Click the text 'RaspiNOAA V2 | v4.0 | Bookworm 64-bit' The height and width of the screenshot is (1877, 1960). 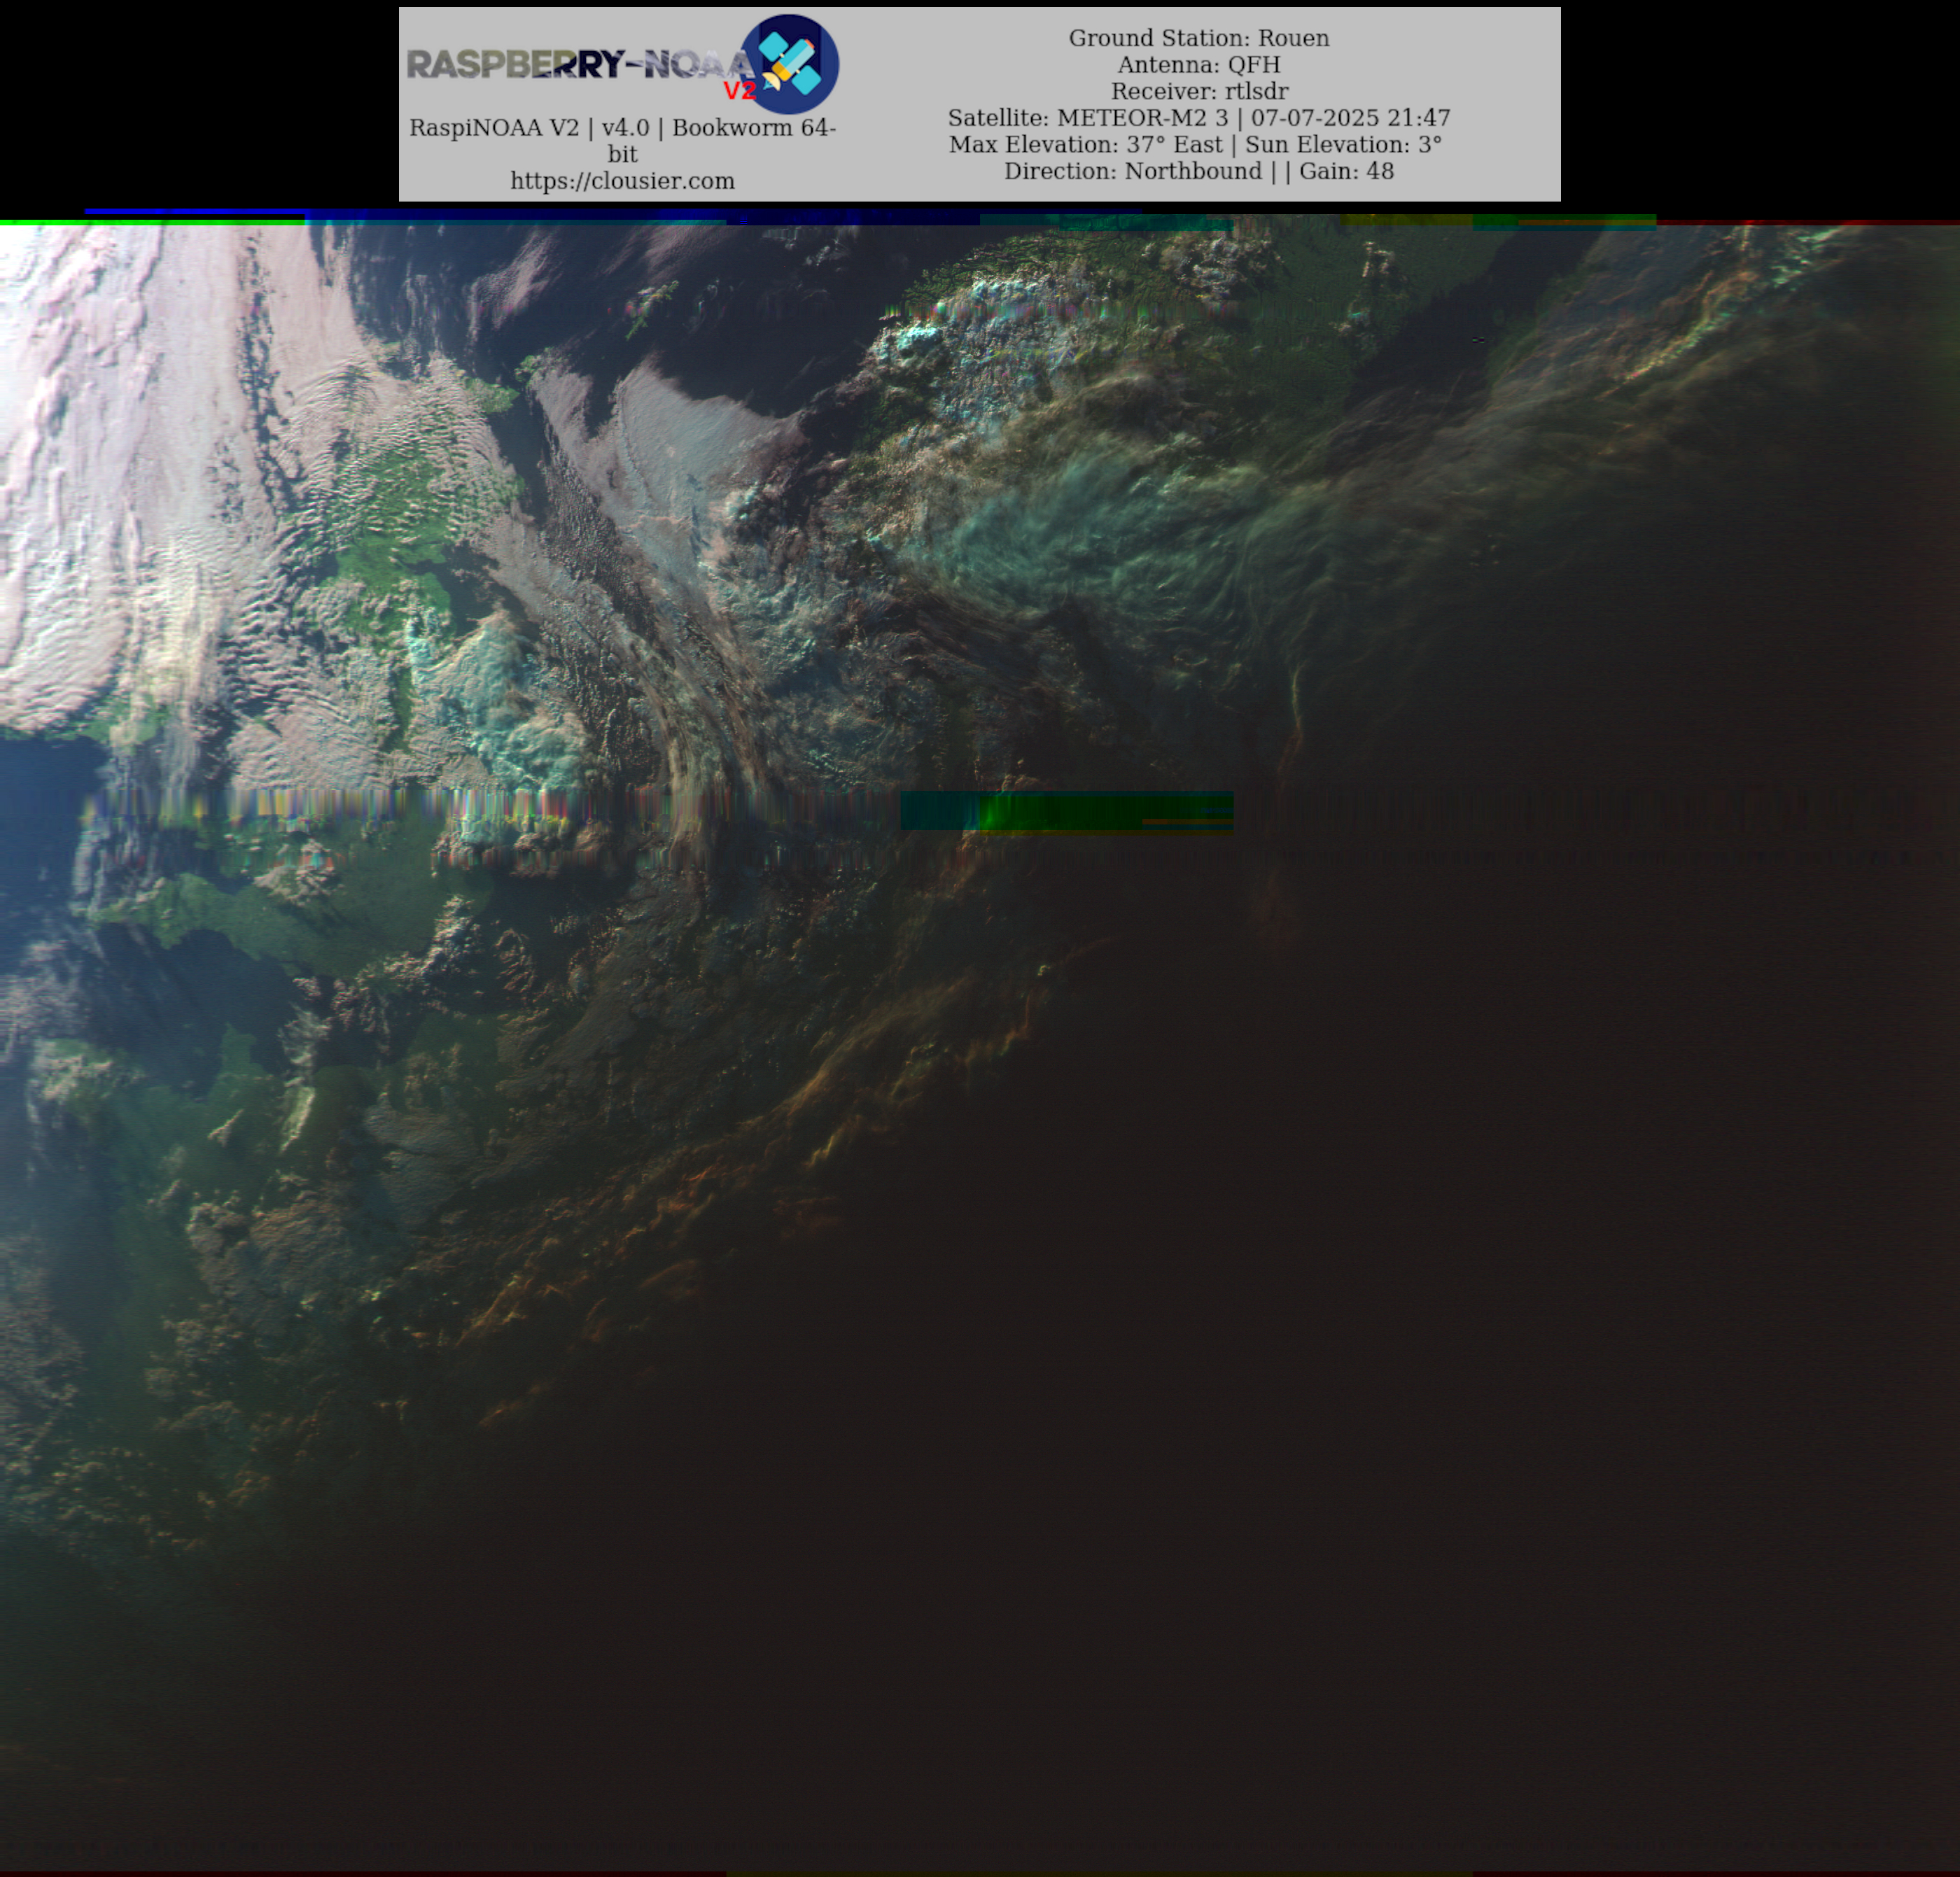tap(622, 140)
